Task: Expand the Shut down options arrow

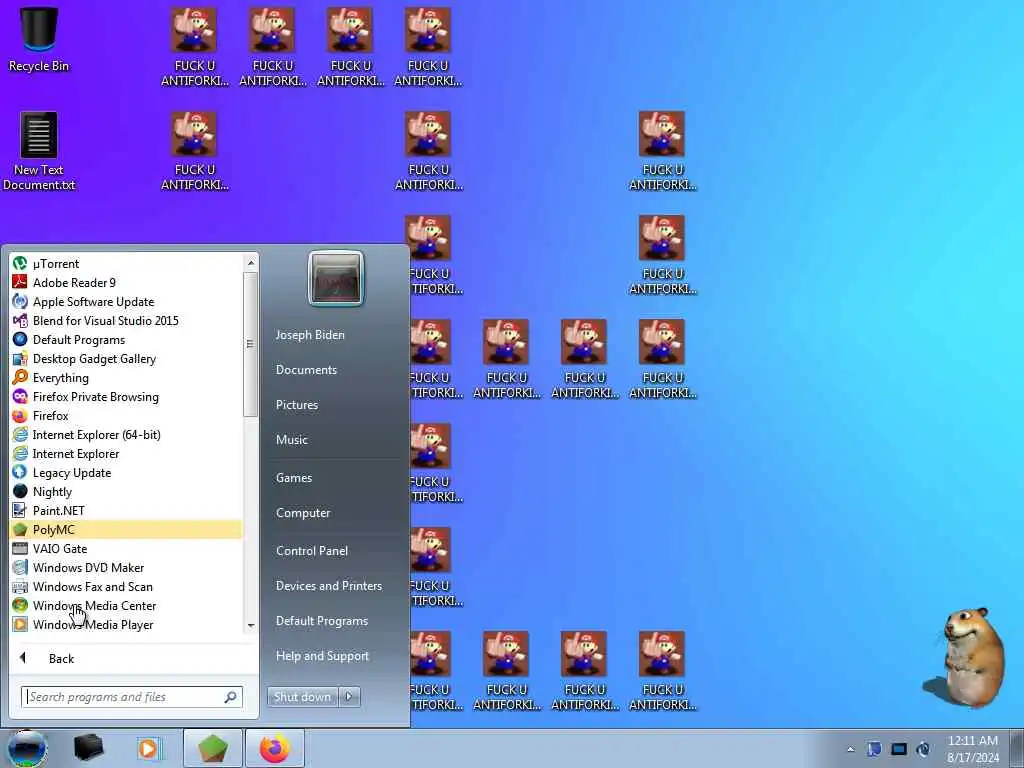Action: (x=349, y=697)
